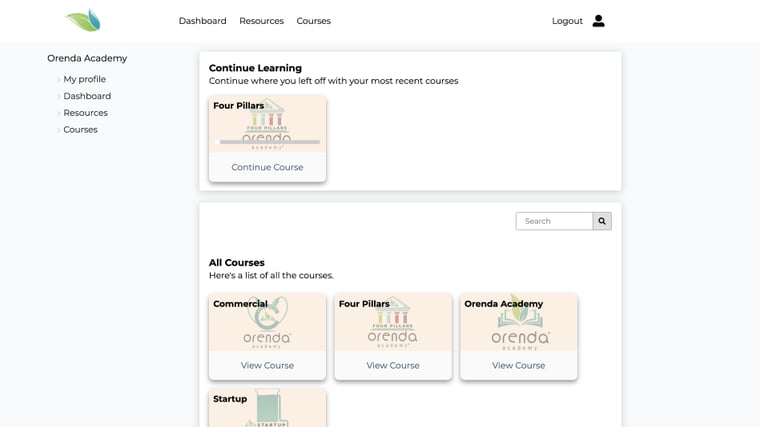Select Courses in top navigation bar
Image resolution: width=760 pixels, height=427 pixels.
pyautogui.click(x=313, y=21)
